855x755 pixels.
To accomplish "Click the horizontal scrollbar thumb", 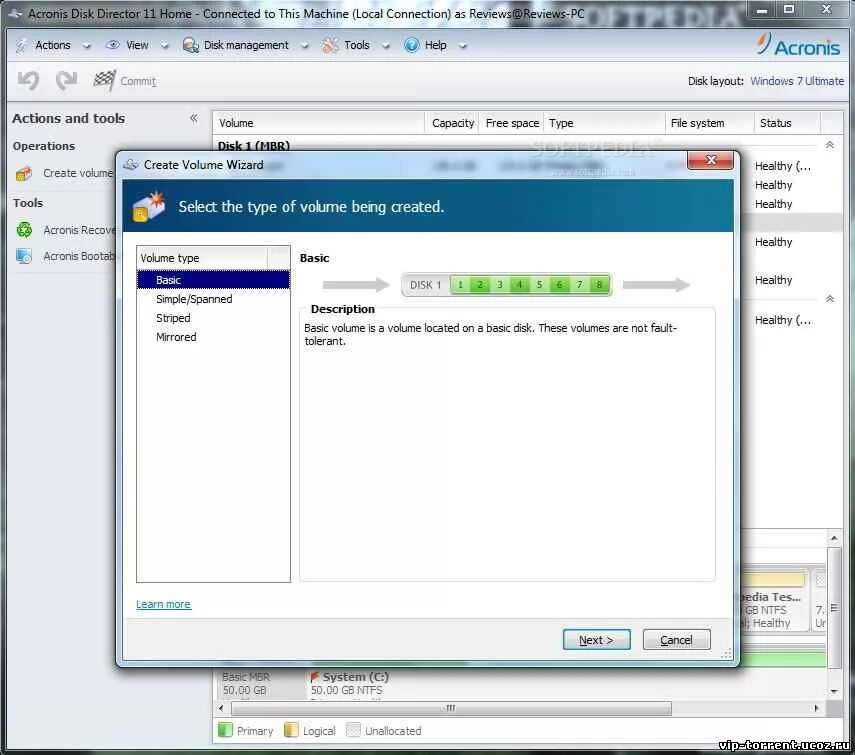I will (451, 708).
